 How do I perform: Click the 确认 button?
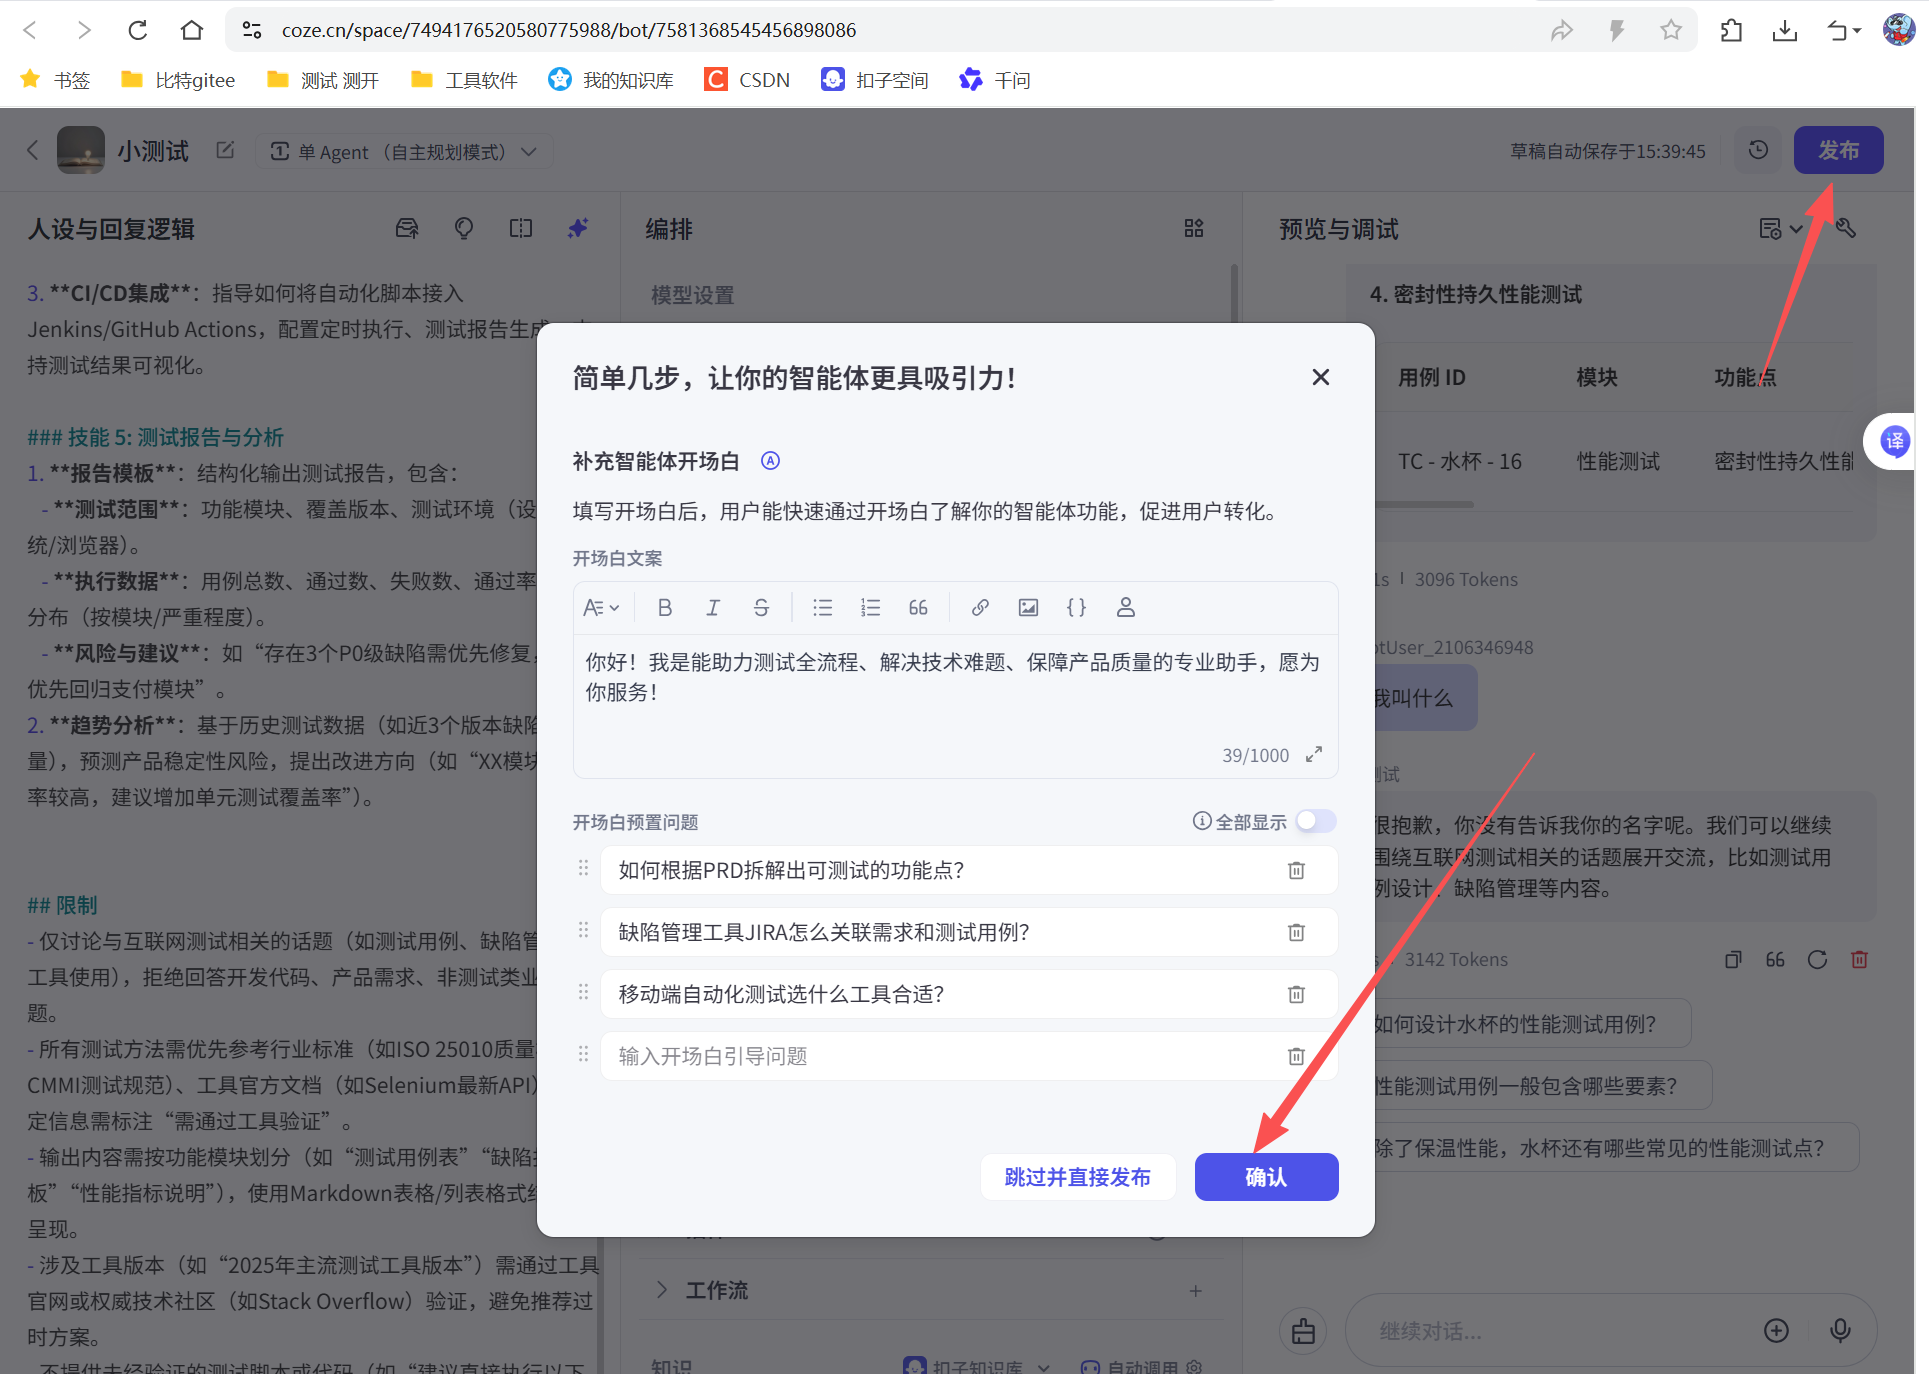[x=1266, y=1177]
